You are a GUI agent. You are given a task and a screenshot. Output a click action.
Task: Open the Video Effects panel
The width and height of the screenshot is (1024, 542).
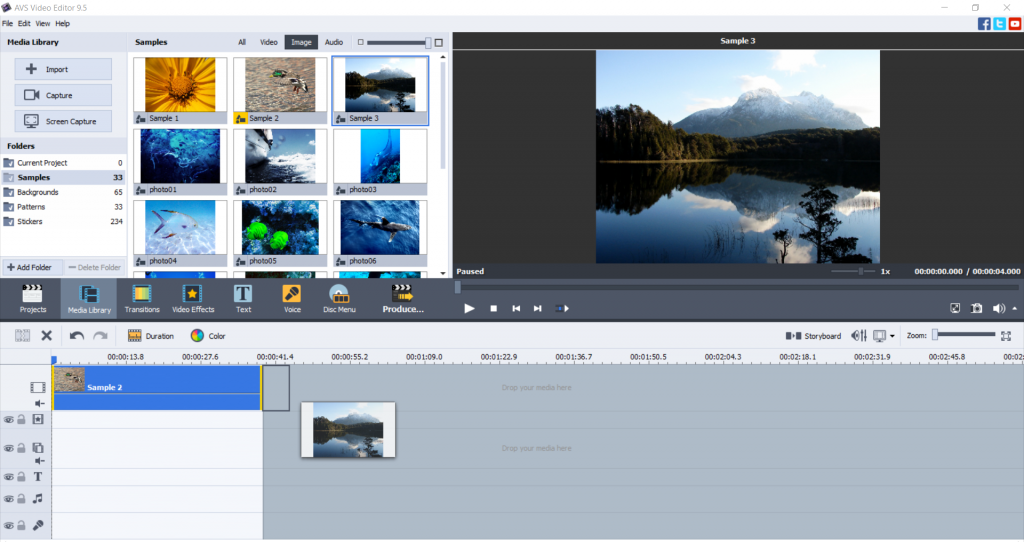192,298
